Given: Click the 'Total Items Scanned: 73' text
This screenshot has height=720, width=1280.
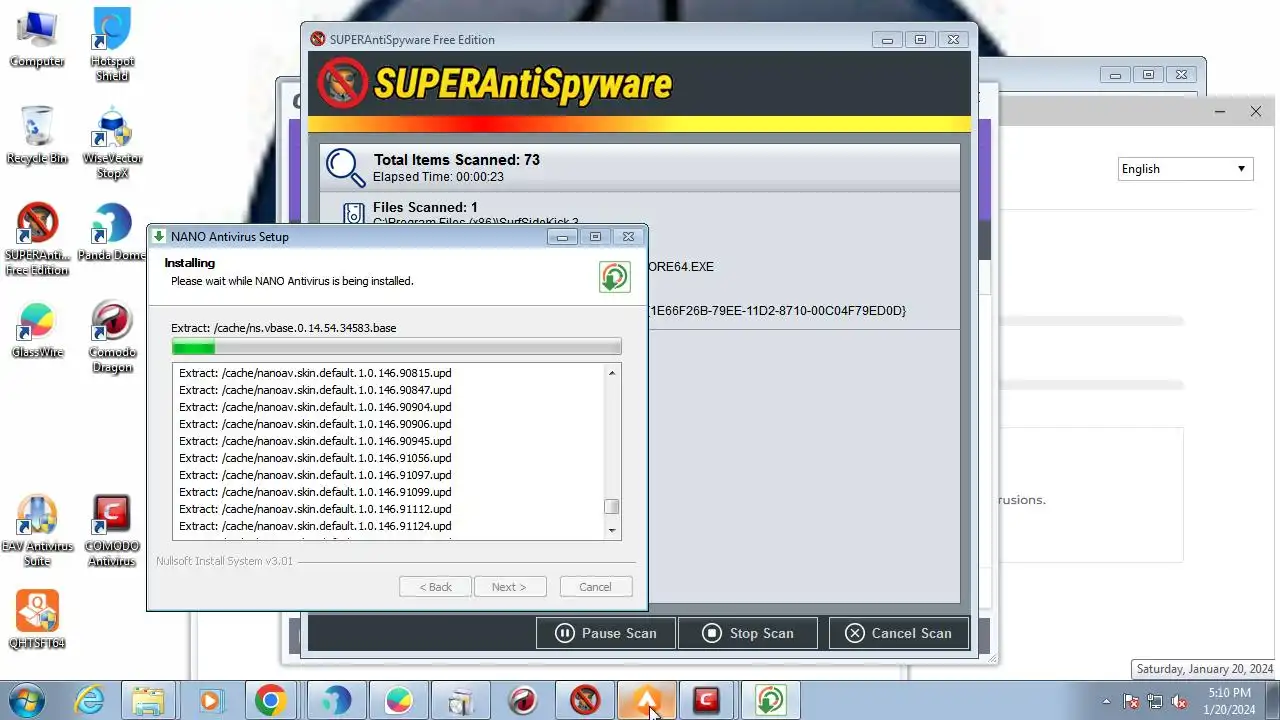Looking at the screenshot, I should click(x=457, y=160).
